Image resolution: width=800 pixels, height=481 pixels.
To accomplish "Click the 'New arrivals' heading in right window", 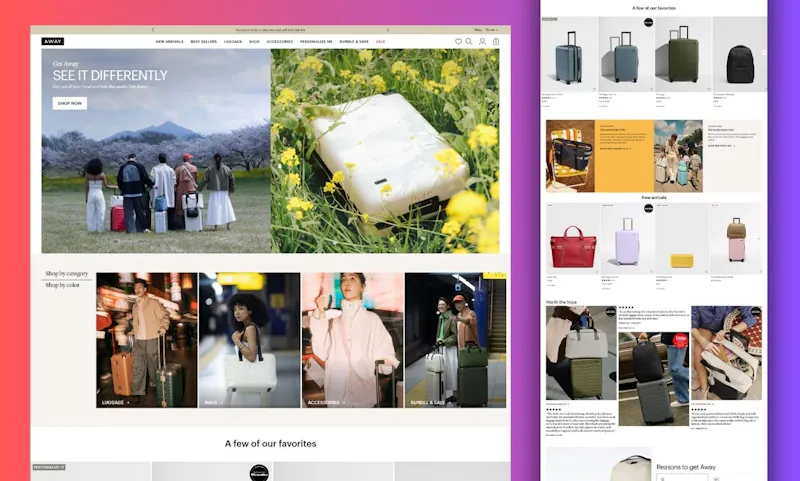I will (654, 197).
